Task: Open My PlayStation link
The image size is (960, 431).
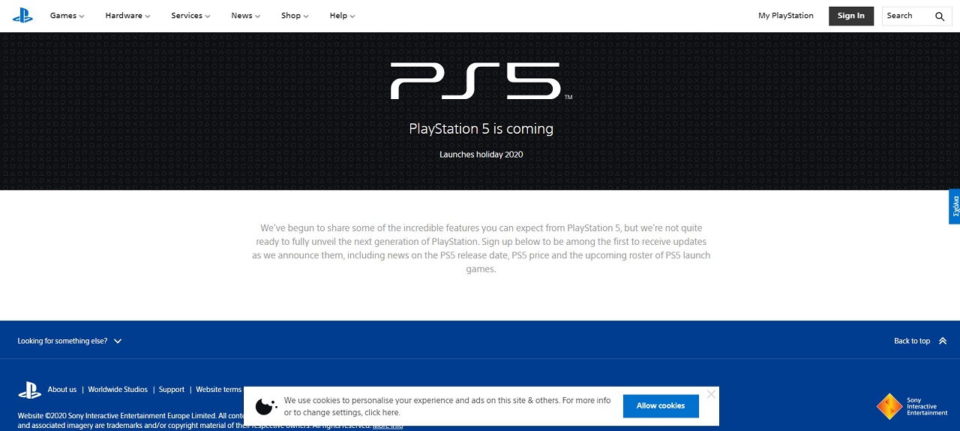Action: click(x=786, y=16)
